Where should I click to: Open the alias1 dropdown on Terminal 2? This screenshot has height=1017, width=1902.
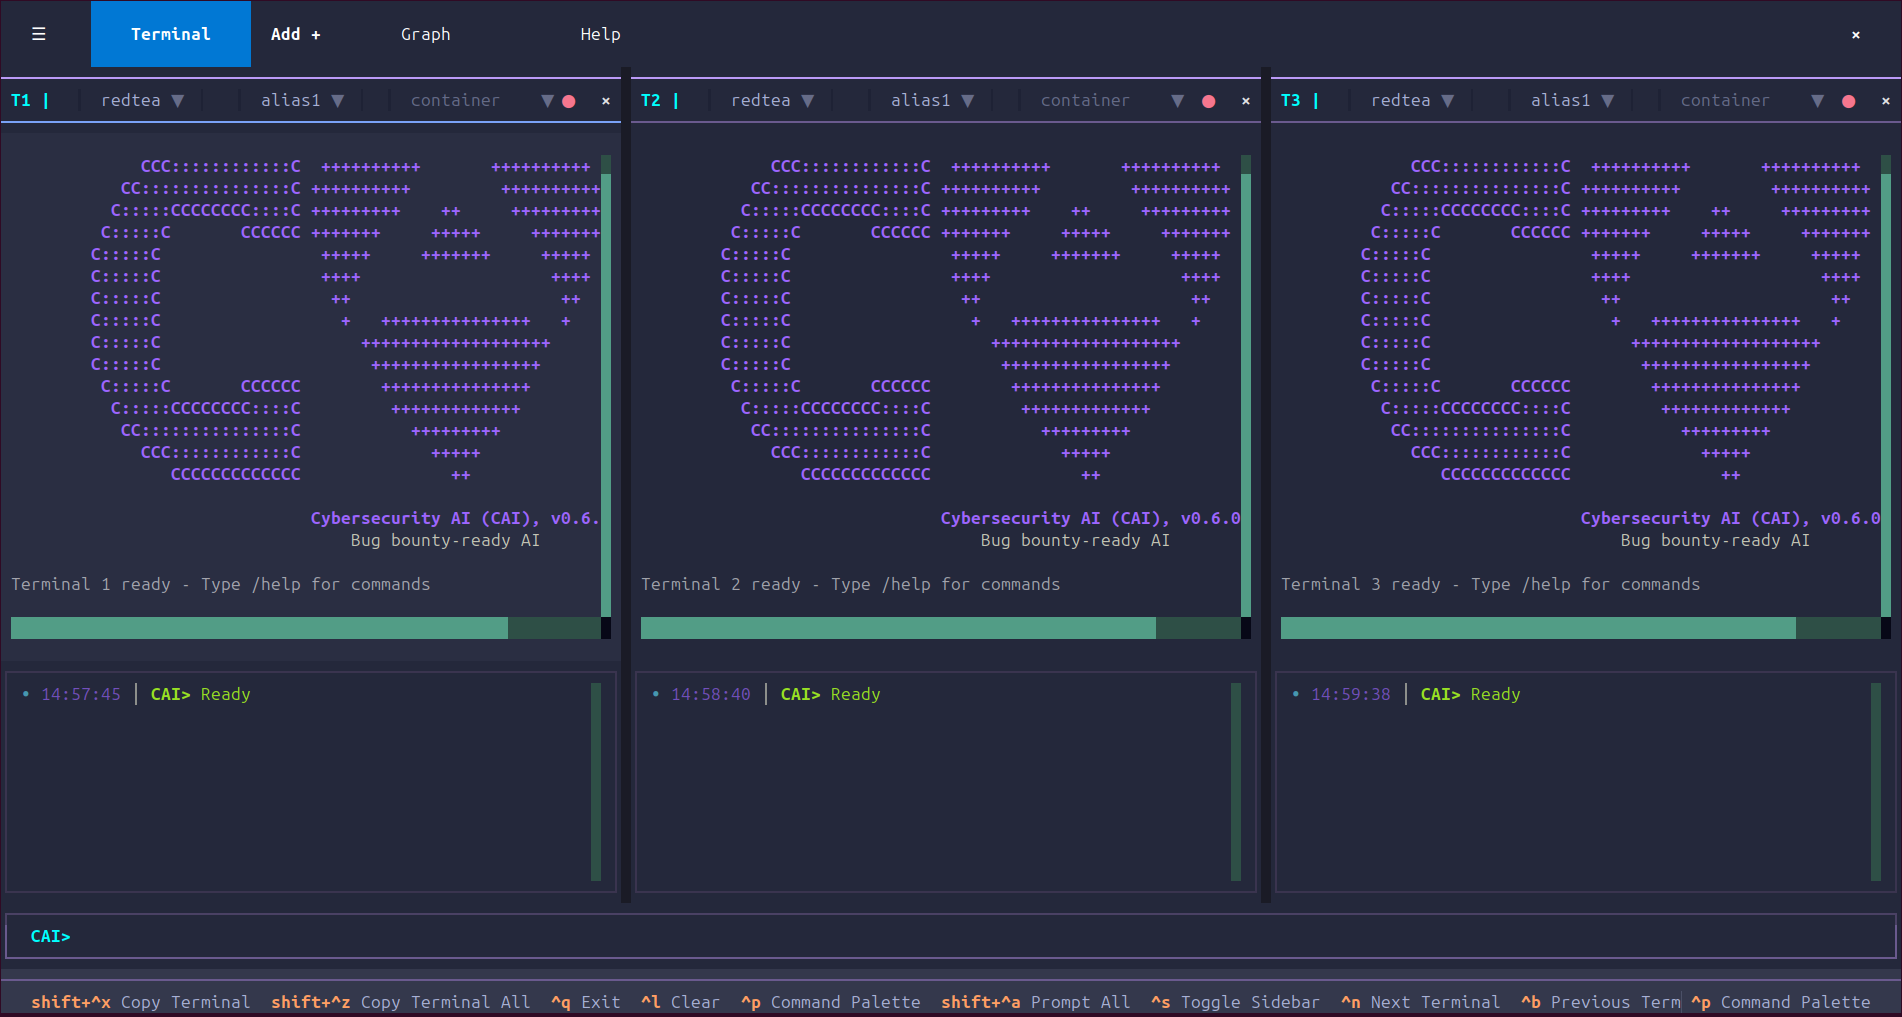coord(930,100)
